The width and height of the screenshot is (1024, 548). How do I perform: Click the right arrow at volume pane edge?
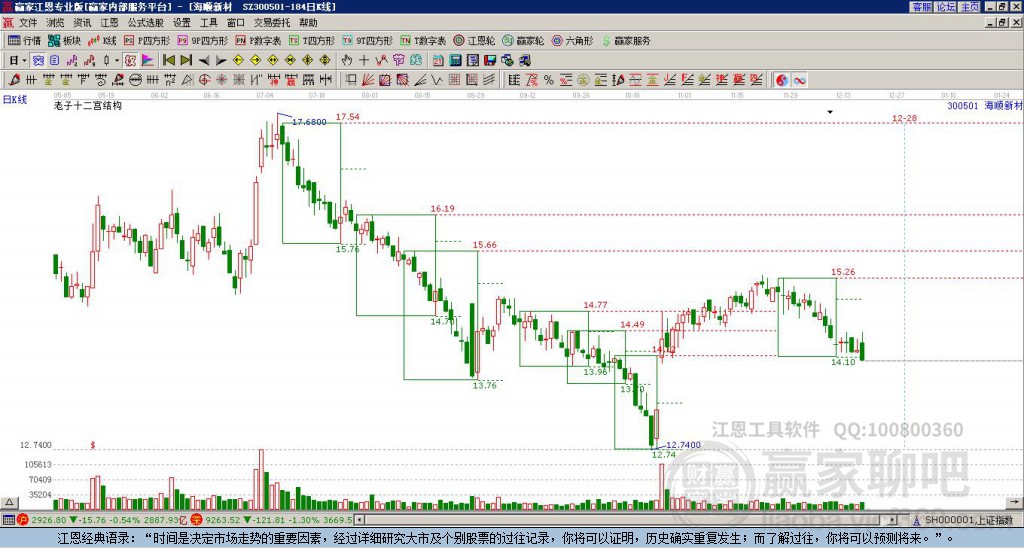coord(1015,502)
